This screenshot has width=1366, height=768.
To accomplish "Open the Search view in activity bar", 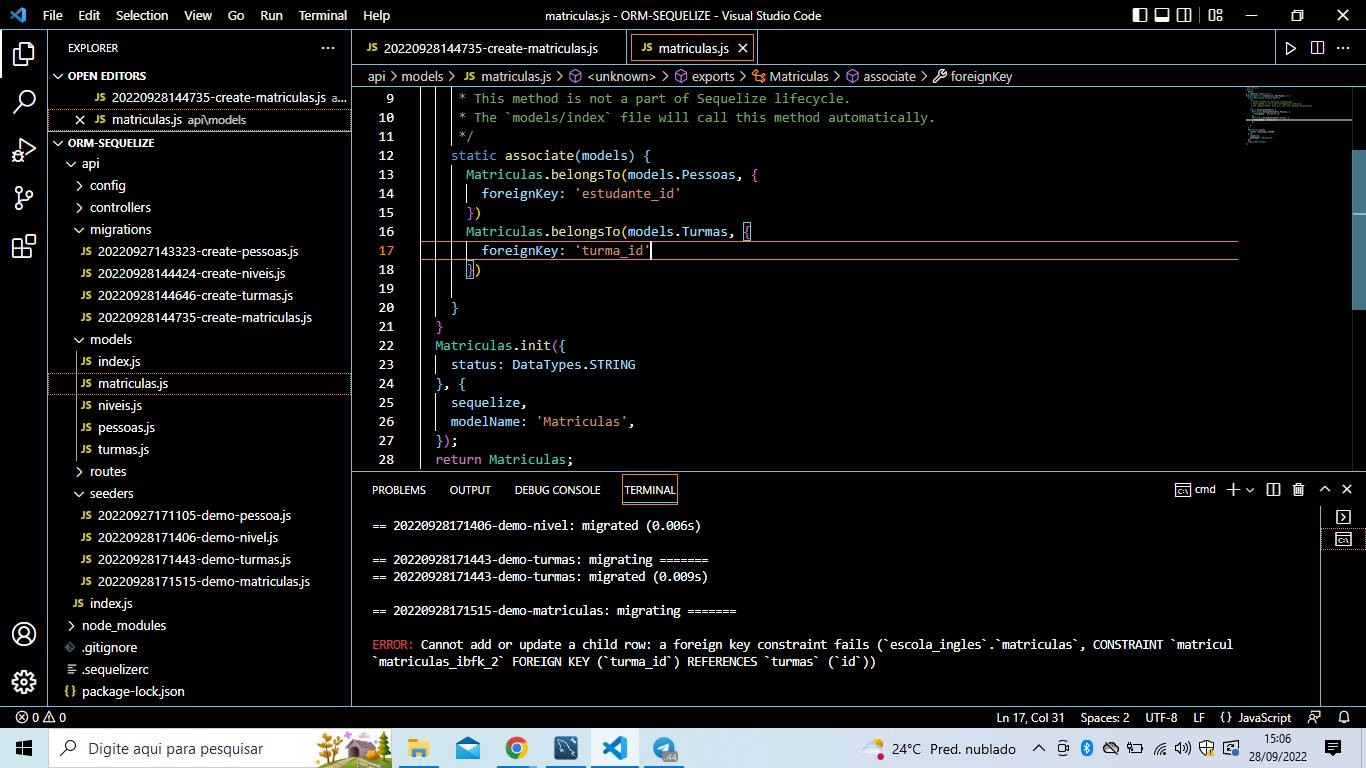I will pyautogui.click(x=24, y=102).
